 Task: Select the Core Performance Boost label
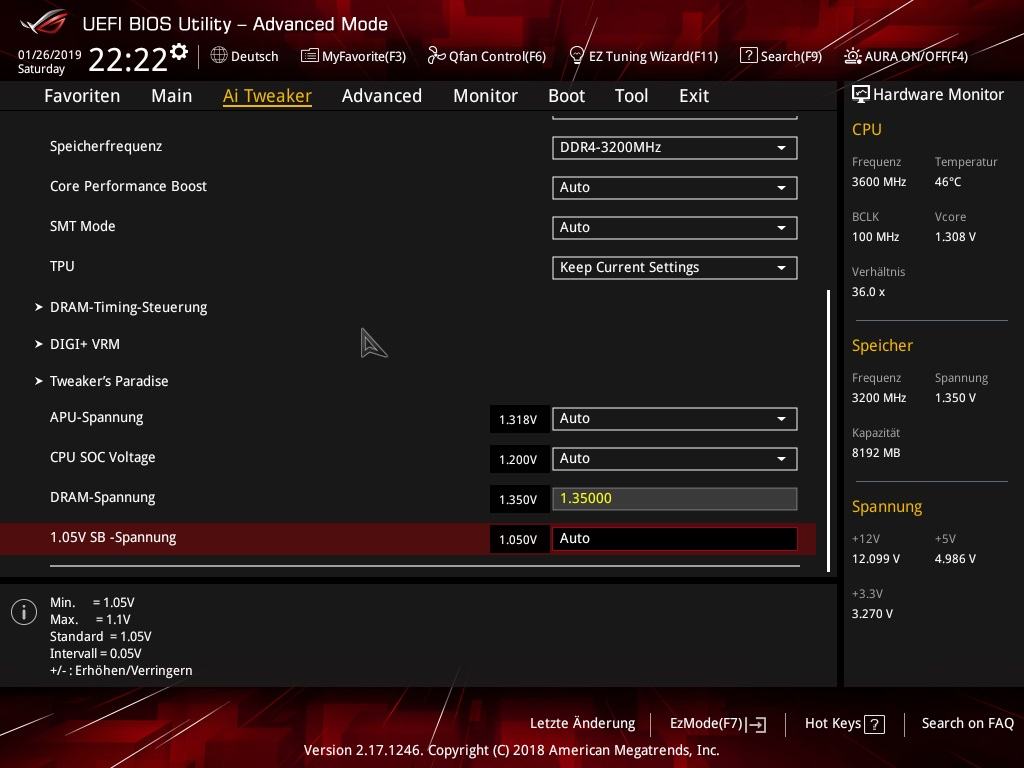pyautogui.click(x=129, y=186)
